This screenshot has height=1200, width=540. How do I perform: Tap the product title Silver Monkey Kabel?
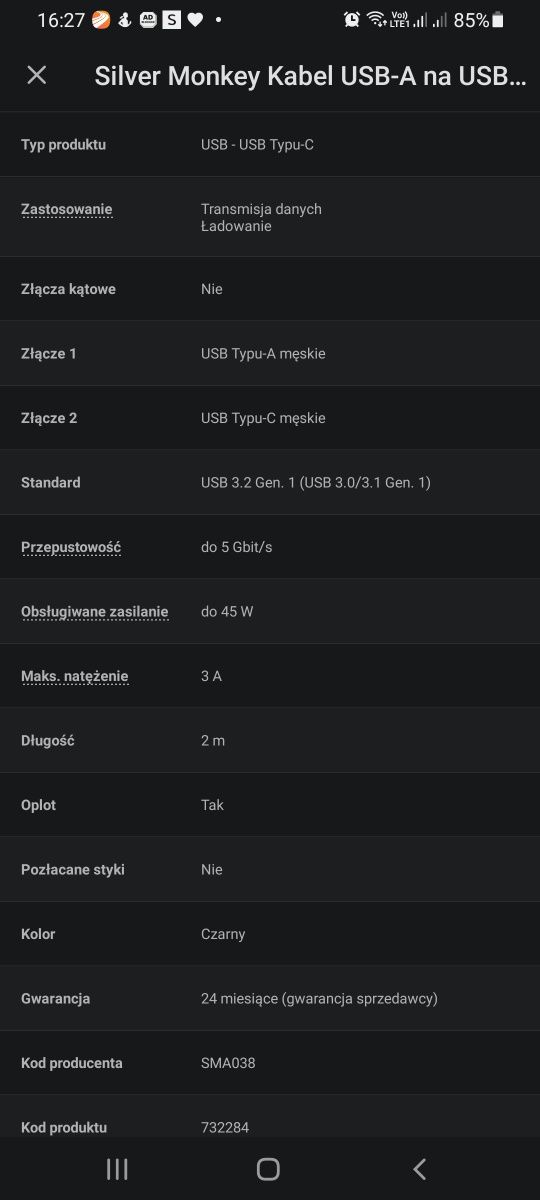point(310,76)
